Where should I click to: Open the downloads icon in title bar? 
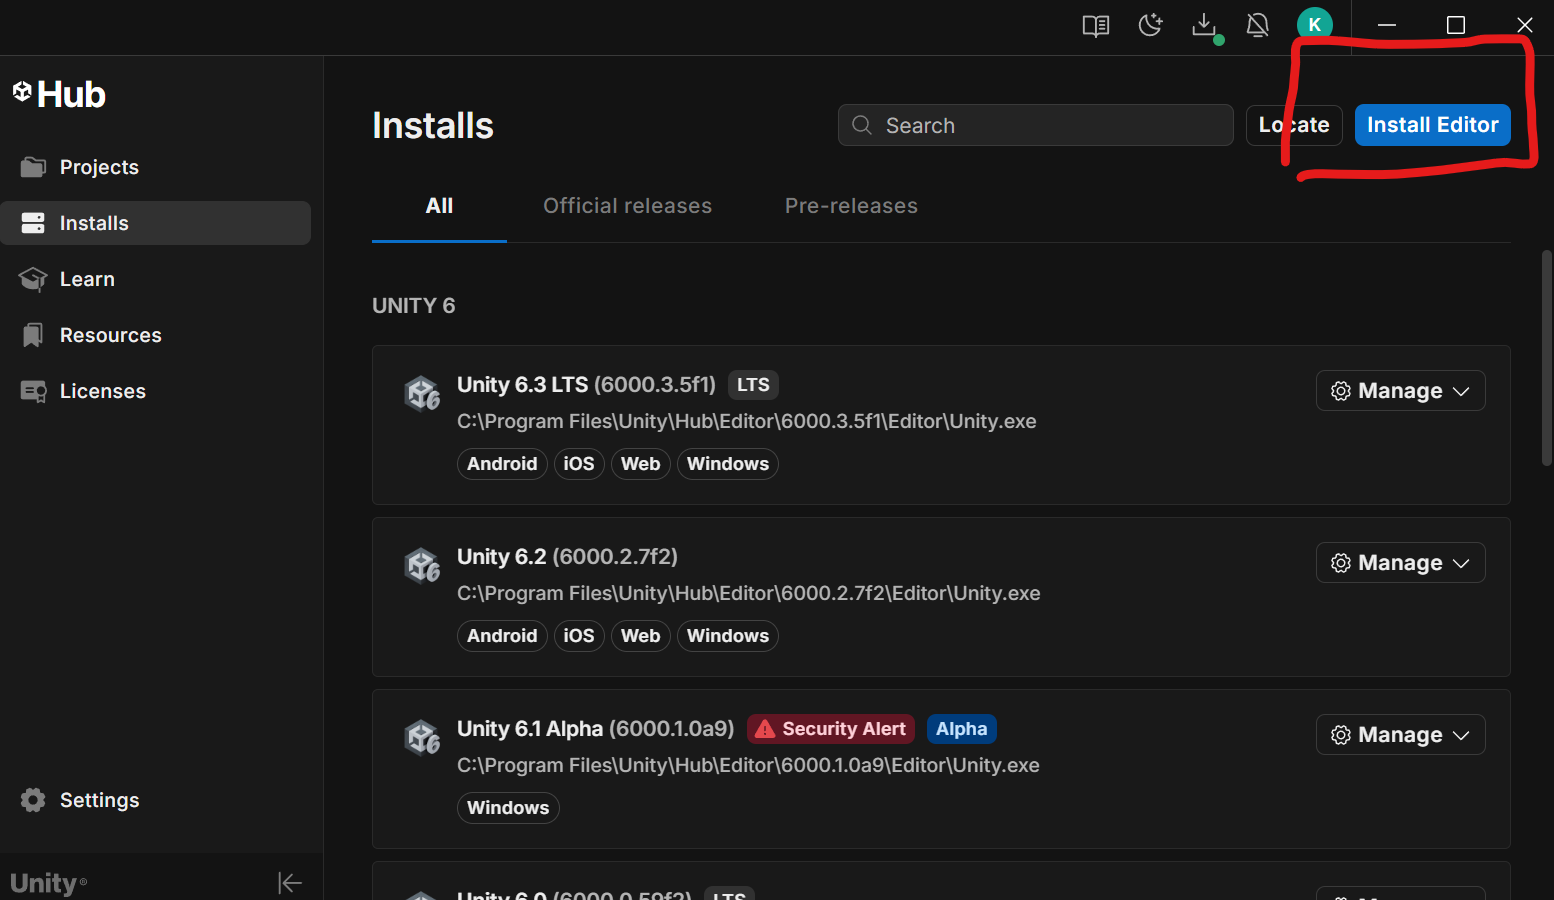(x=1205, y=26)
